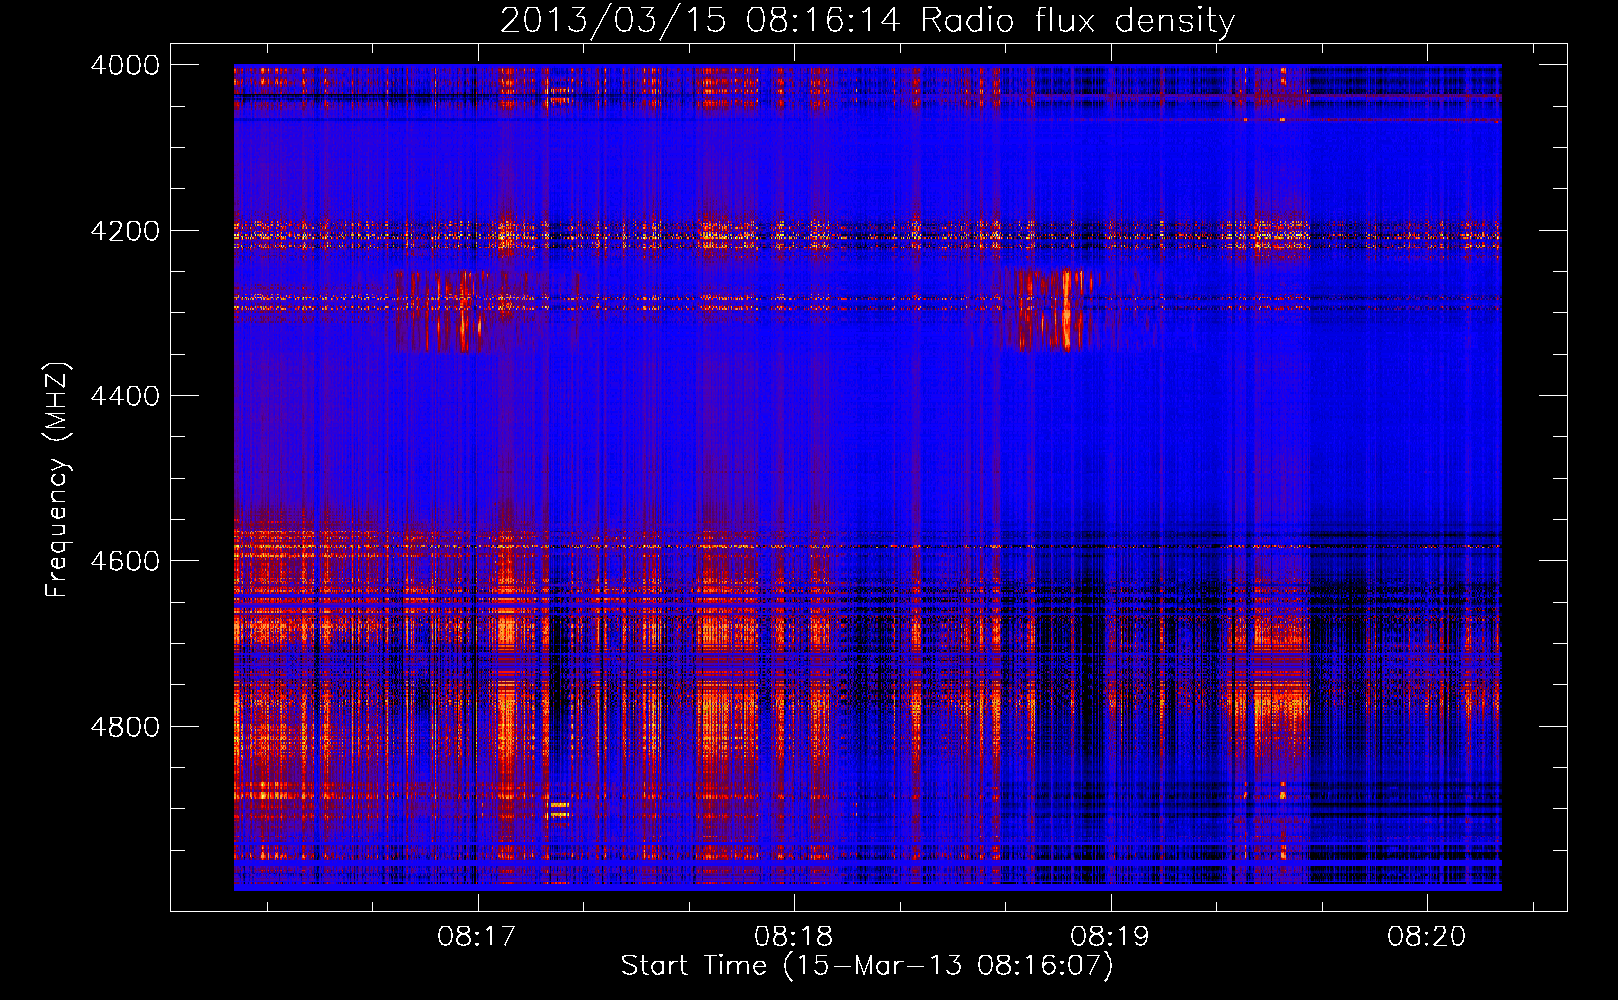
Task: Click the 08:20 time axis label
Action: (1426, 937)
